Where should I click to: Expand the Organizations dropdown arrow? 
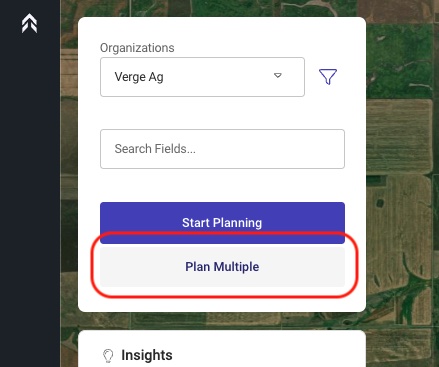pyautogui.click(x=278, y=76)
